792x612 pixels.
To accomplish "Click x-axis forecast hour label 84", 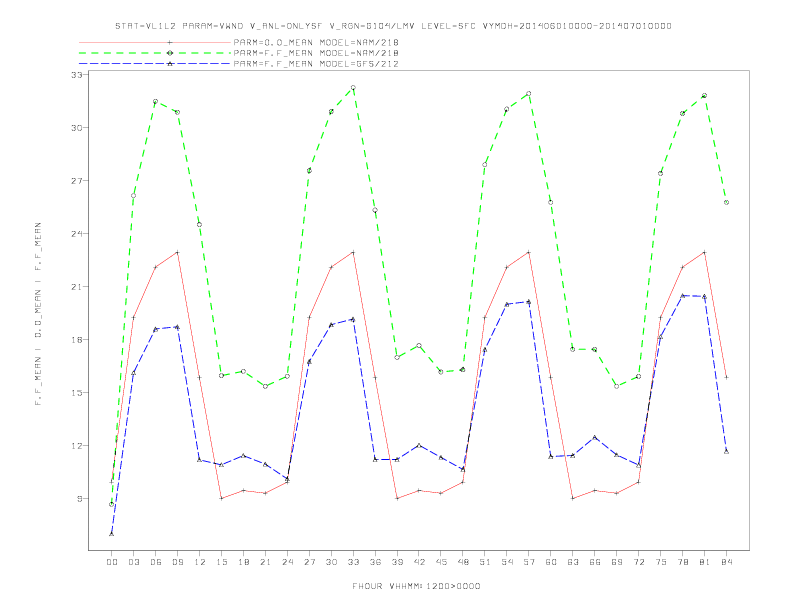I will pyautogui.click(x=726, y=562).
